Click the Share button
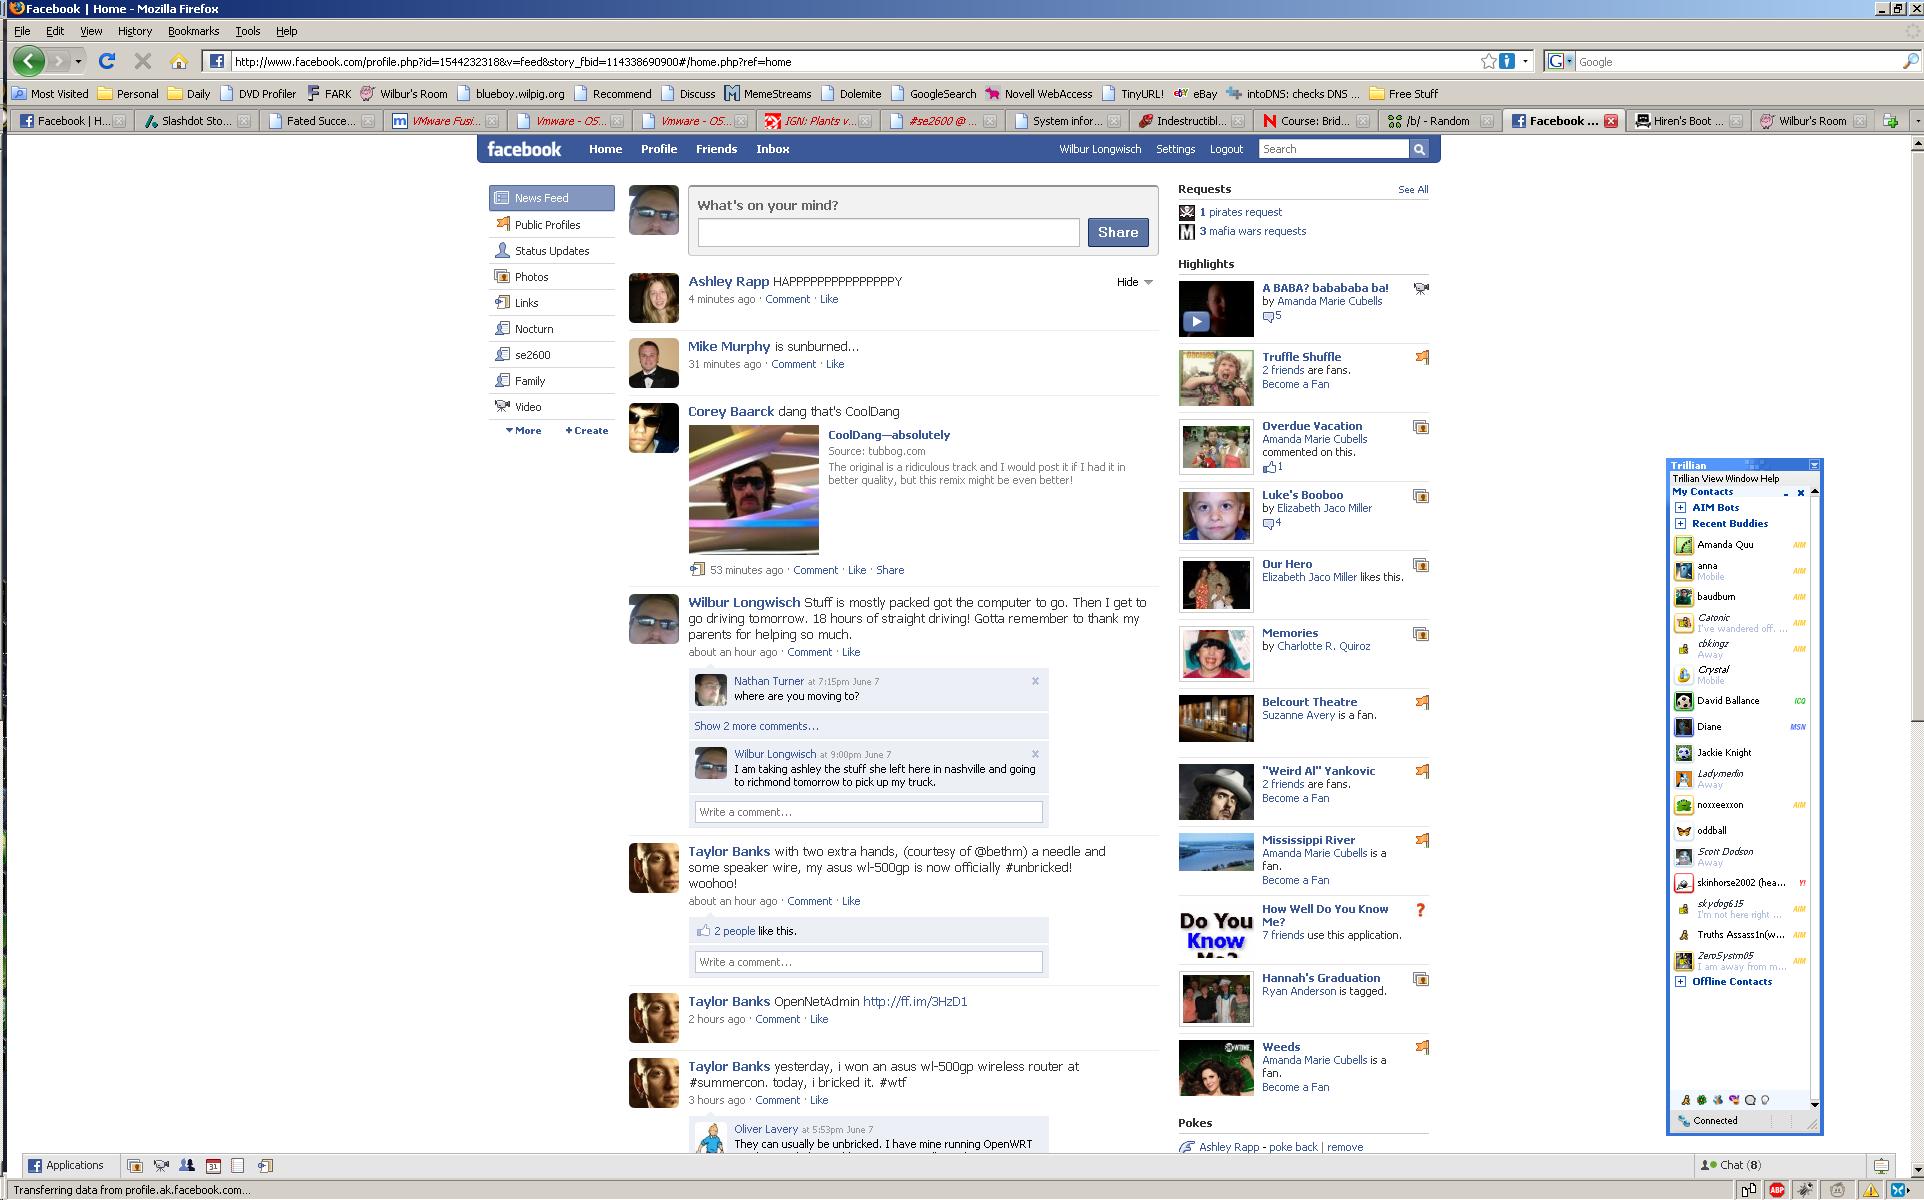The image size is (1924, 1200). click(1118, 232)
